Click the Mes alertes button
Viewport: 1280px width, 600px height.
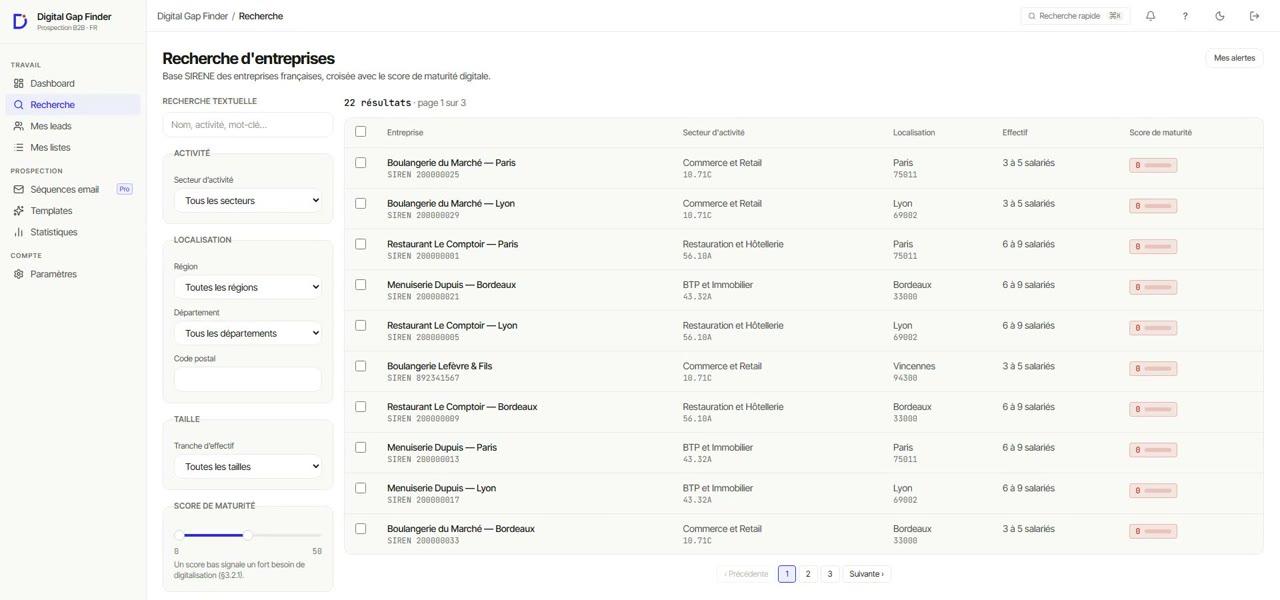click(1234, 58)
